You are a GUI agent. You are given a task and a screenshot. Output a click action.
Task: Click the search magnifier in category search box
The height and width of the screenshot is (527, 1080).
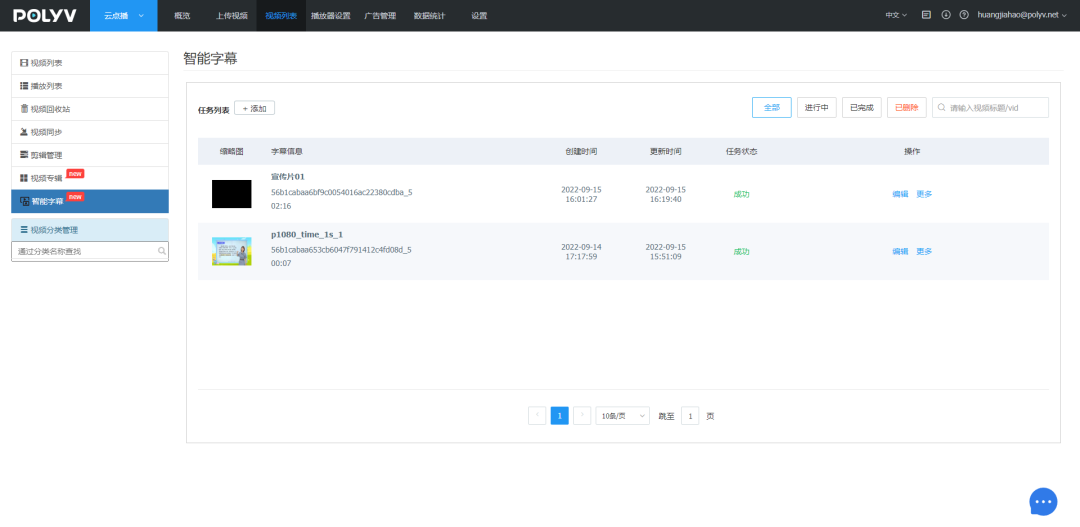(162, 252)
